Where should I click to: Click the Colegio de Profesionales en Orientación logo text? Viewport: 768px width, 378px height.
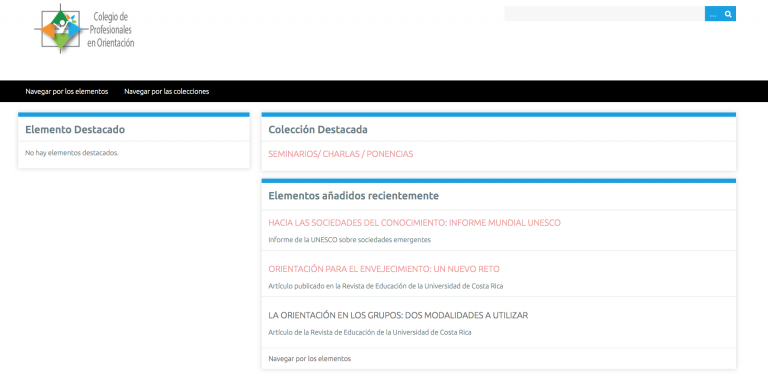pos(110,30)
